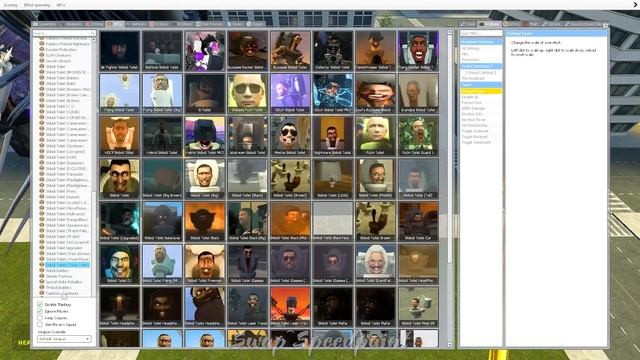Screen dimensions: 640x360
Task: Enable Join Player's Squad checkbox
Action: [x=40, y=324]
